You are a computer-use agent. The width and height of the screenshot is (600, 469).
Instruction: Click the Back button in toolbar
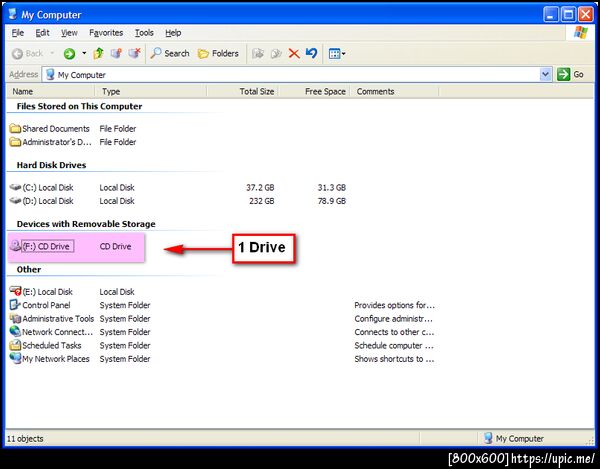(28, 54)
